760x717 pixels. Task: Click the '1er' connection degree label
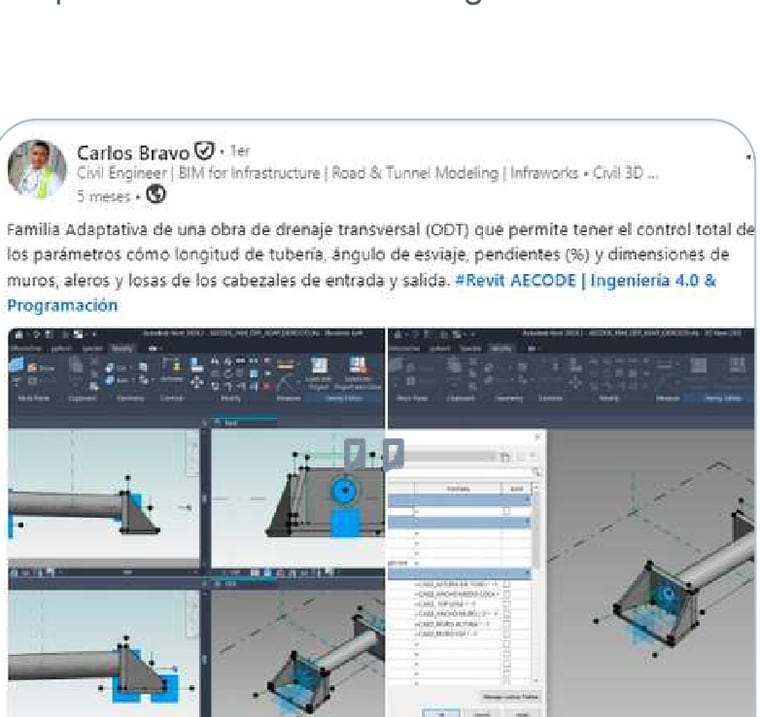[240, 151]
